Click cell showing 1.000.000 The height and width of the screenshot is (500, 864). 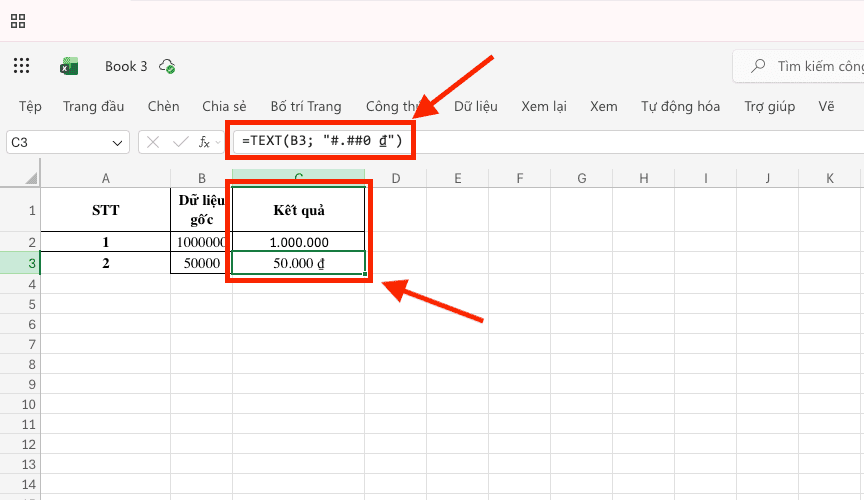point(299,242)
